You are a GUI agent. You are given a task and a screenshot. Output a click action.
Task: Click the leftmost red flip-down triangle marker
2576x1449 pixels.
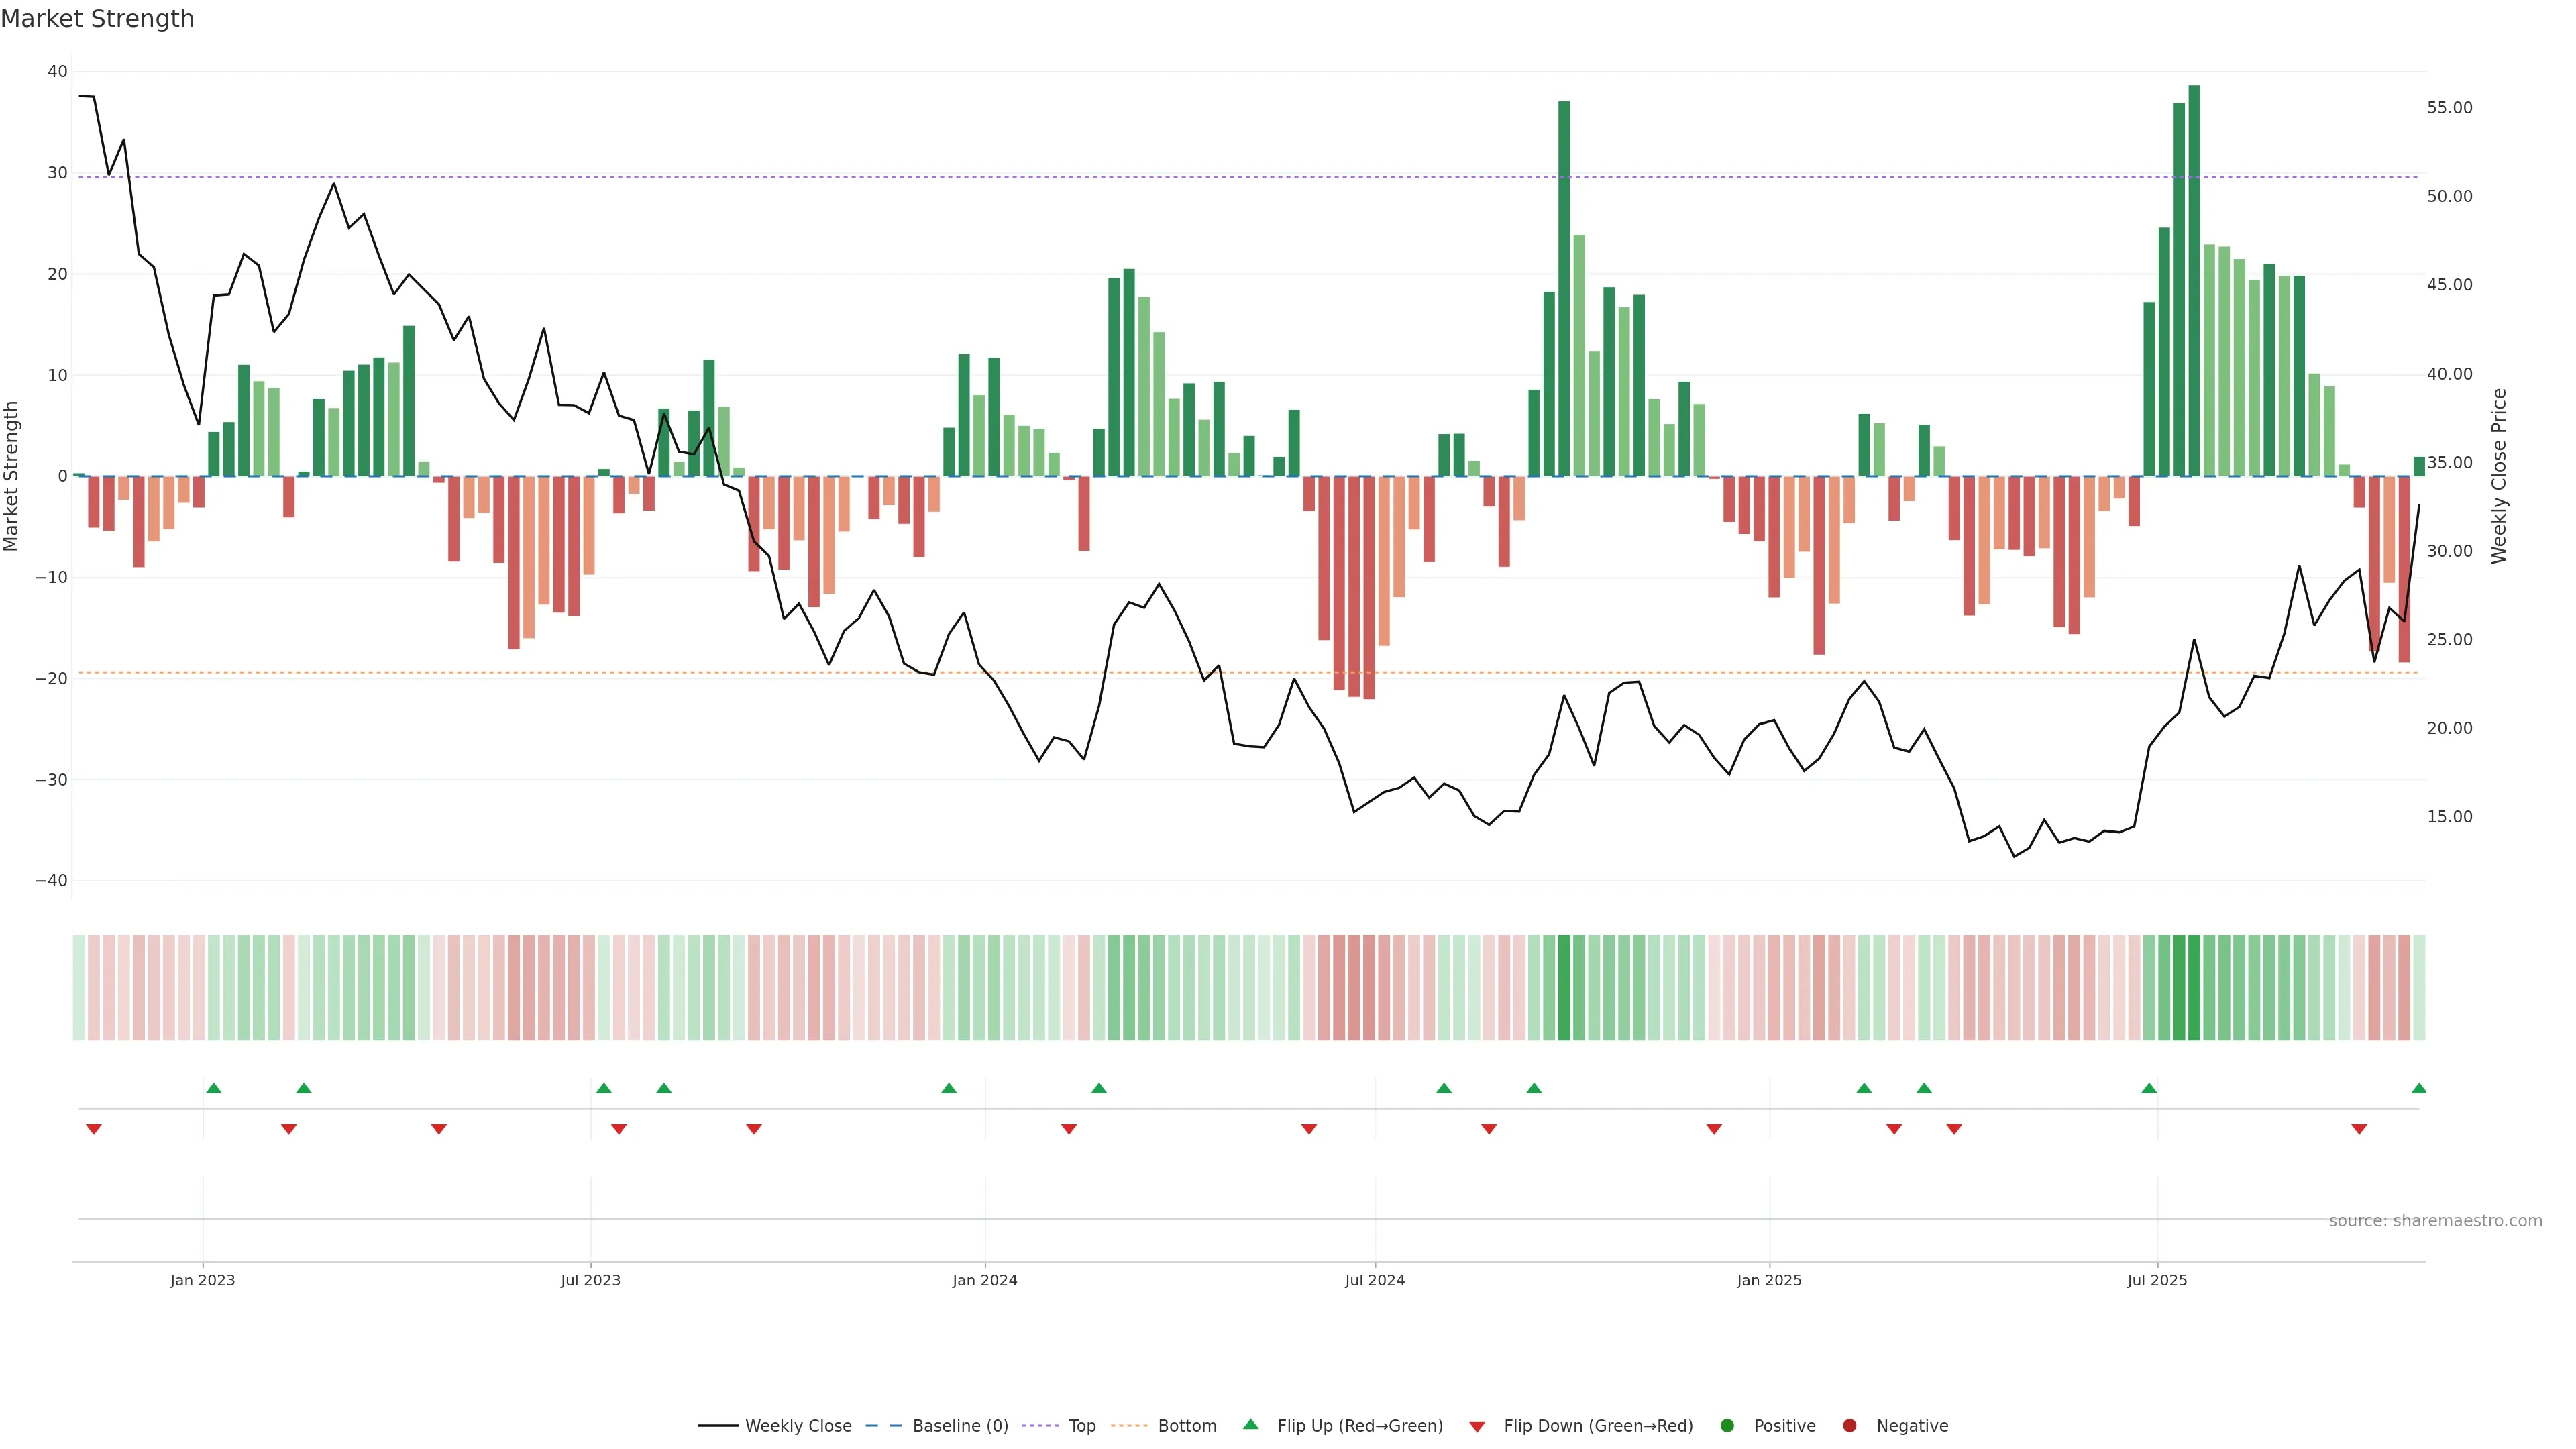[94, 1129]
